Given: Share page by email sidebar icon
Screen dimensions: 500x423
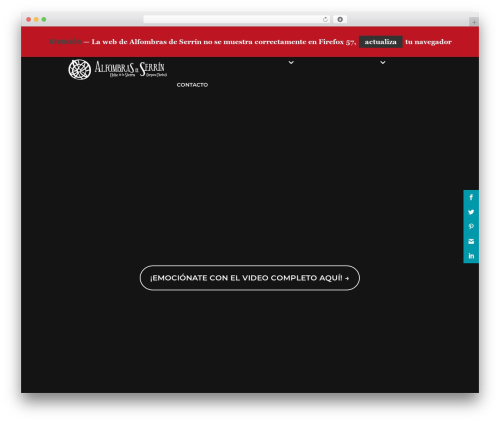Looking at the screenshot, I should tap(471, 241).
